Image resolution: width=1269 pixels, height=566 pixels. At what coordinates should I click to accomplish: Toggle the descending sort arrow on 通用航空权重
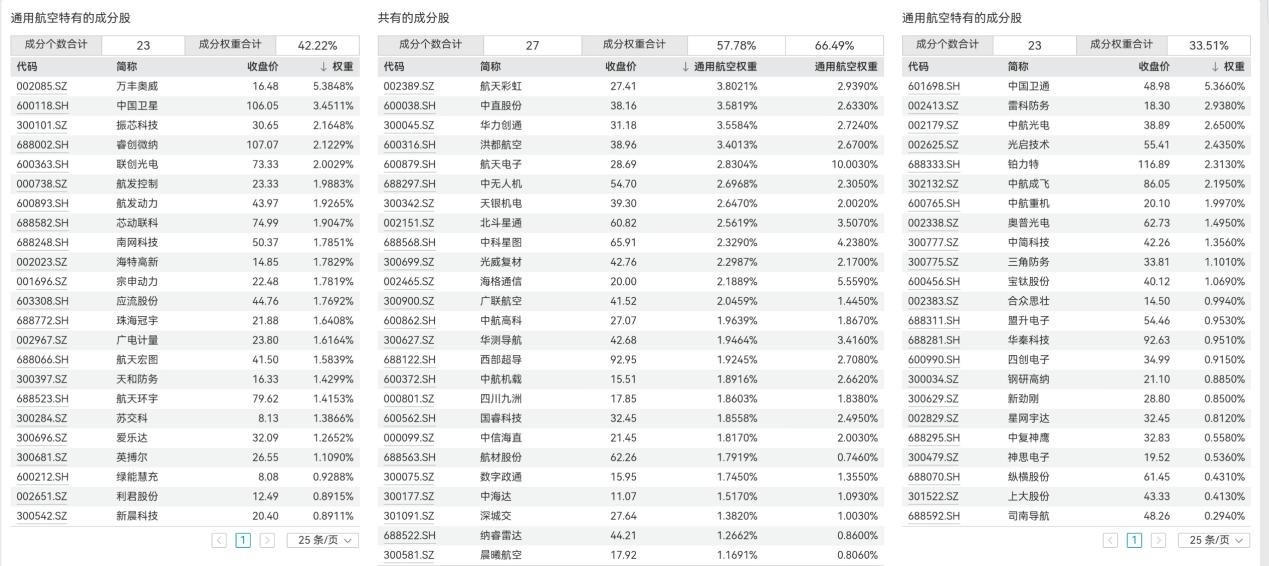point(686,67)
